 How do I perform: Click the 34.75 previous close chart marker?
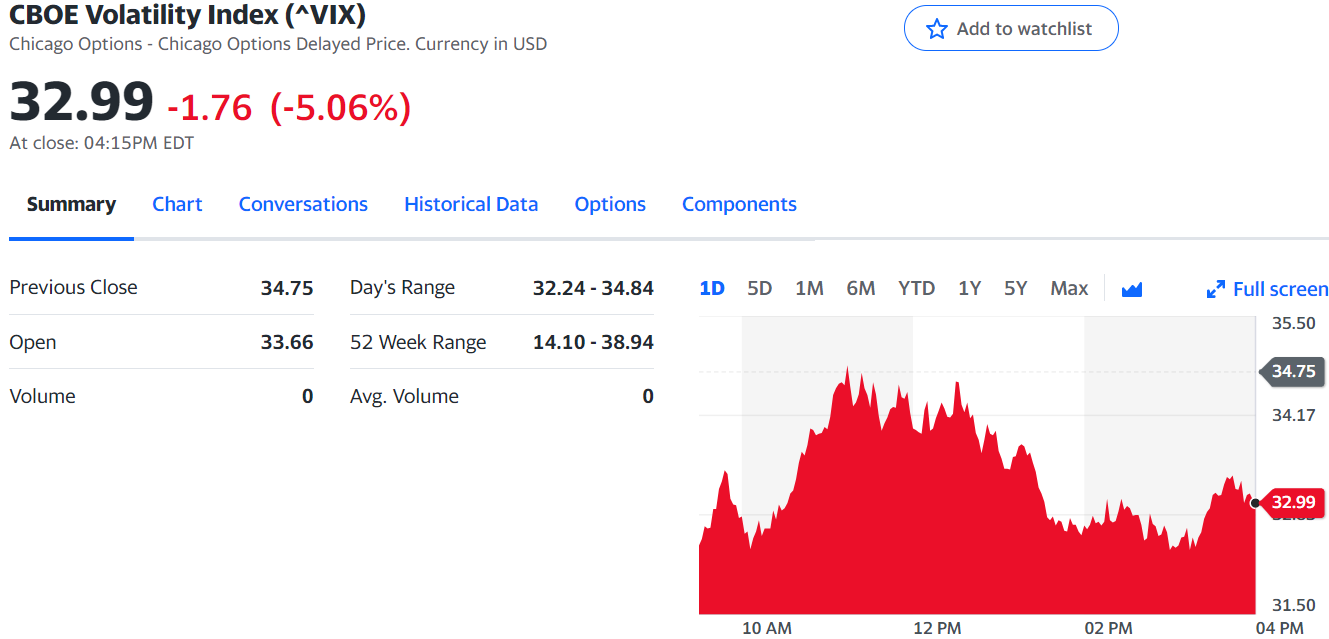pyautogui.click(x=1293, y=371)
